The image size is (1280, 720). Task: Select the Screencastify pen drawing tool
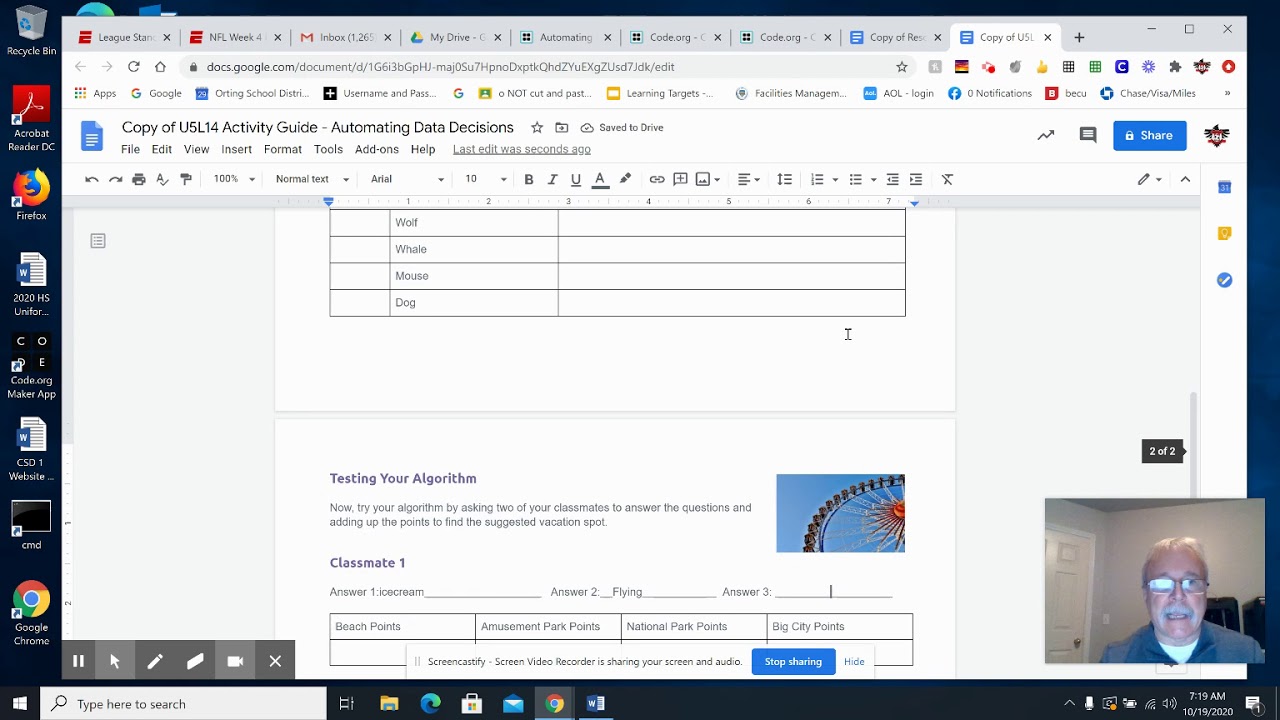pyautogui.click(x=155, y=661)
